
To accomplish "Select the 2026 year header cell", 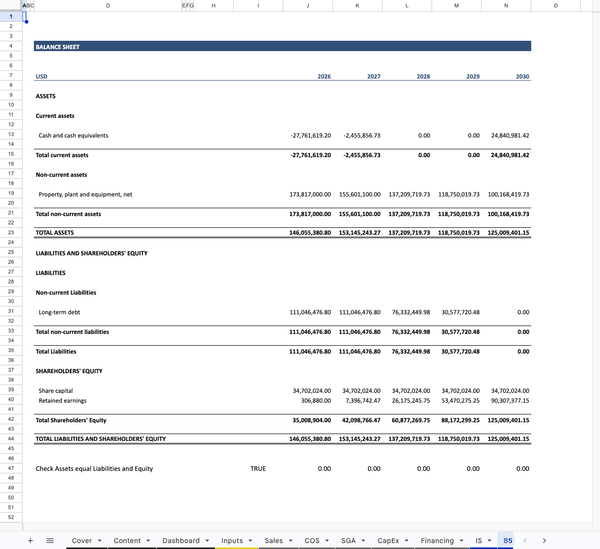I will 307,76.
